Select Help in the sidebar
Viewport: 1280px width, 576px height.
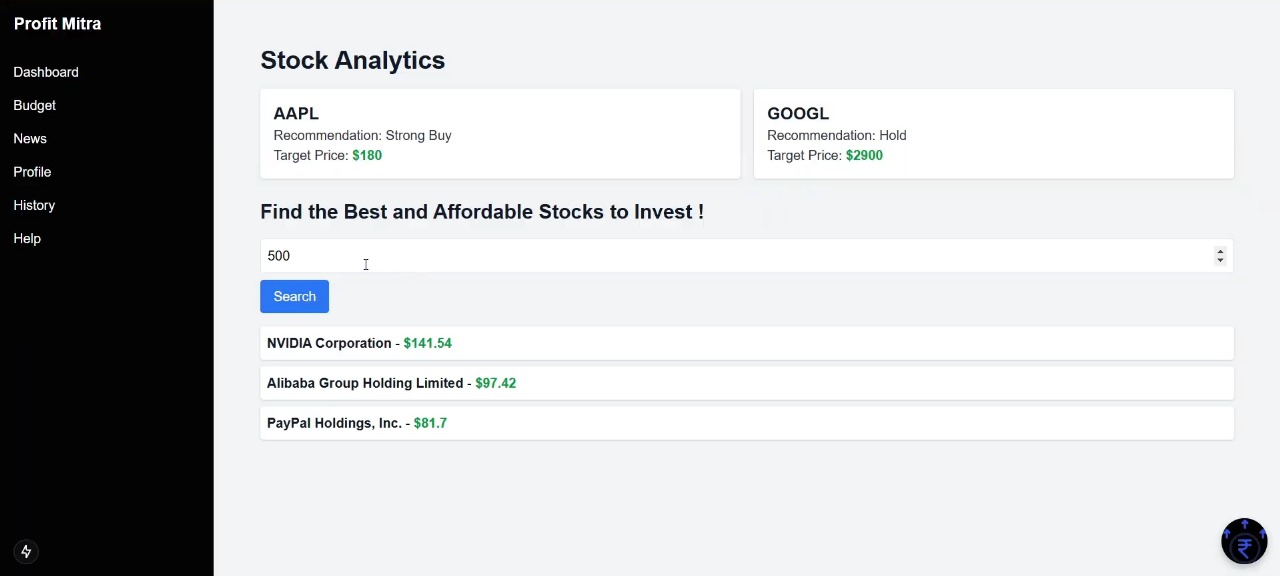click(x=27, y=239)
